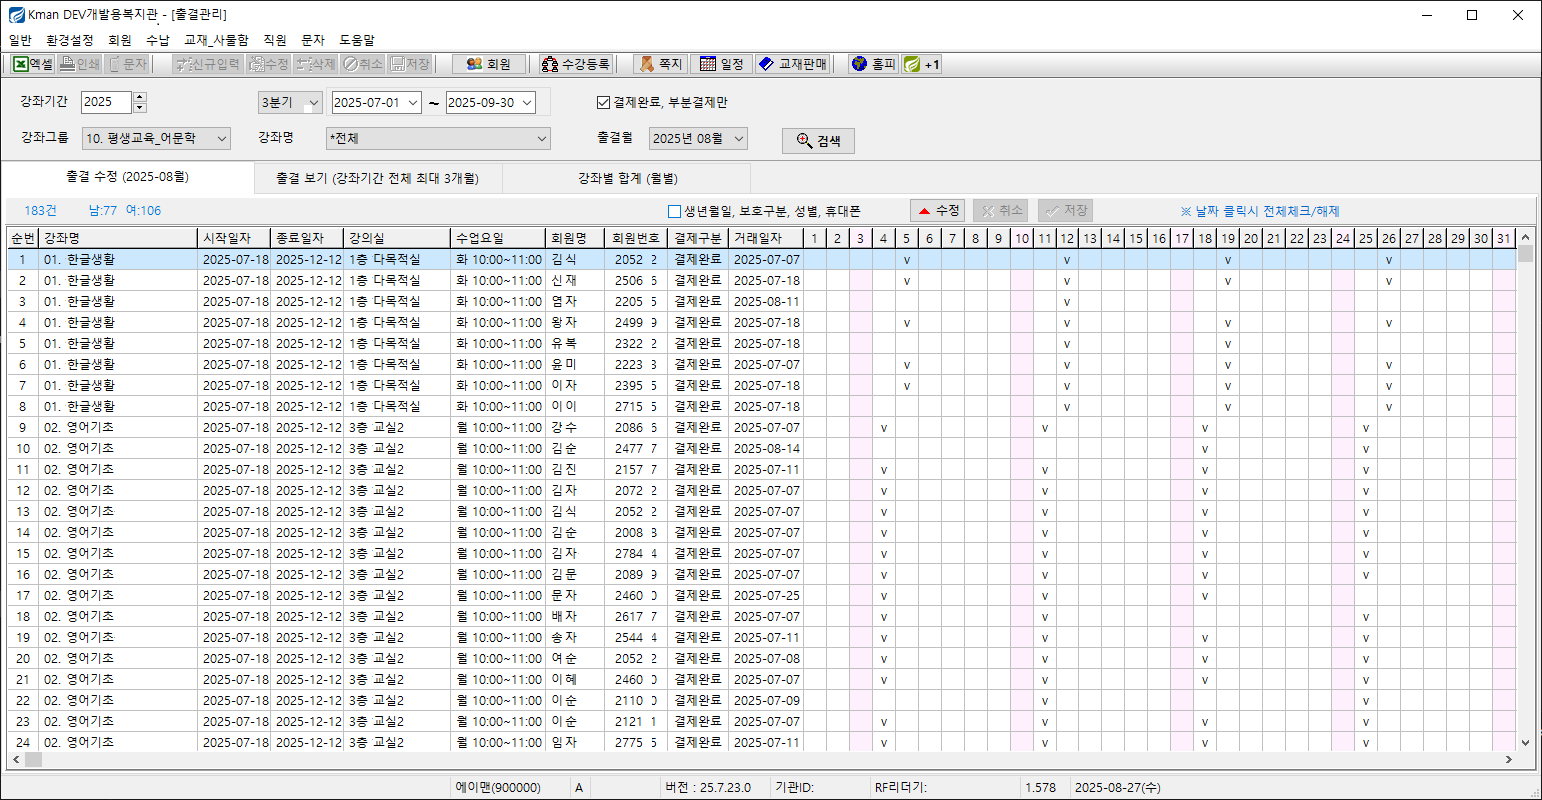Enable 생년월일, 보호구분, 성별, 휴대폰 checkbox
The height and width of the screenshot is (800, 1542).
[674, 211]
